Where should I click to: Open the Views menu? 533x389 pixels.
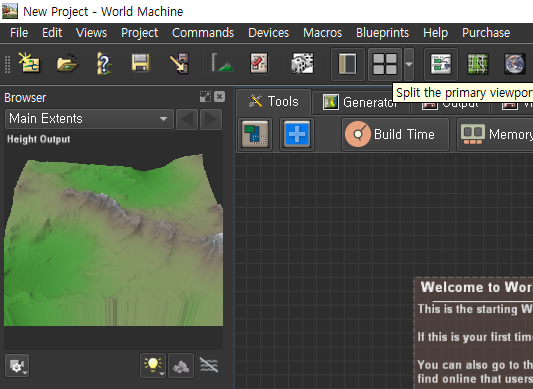click(91, 33)
